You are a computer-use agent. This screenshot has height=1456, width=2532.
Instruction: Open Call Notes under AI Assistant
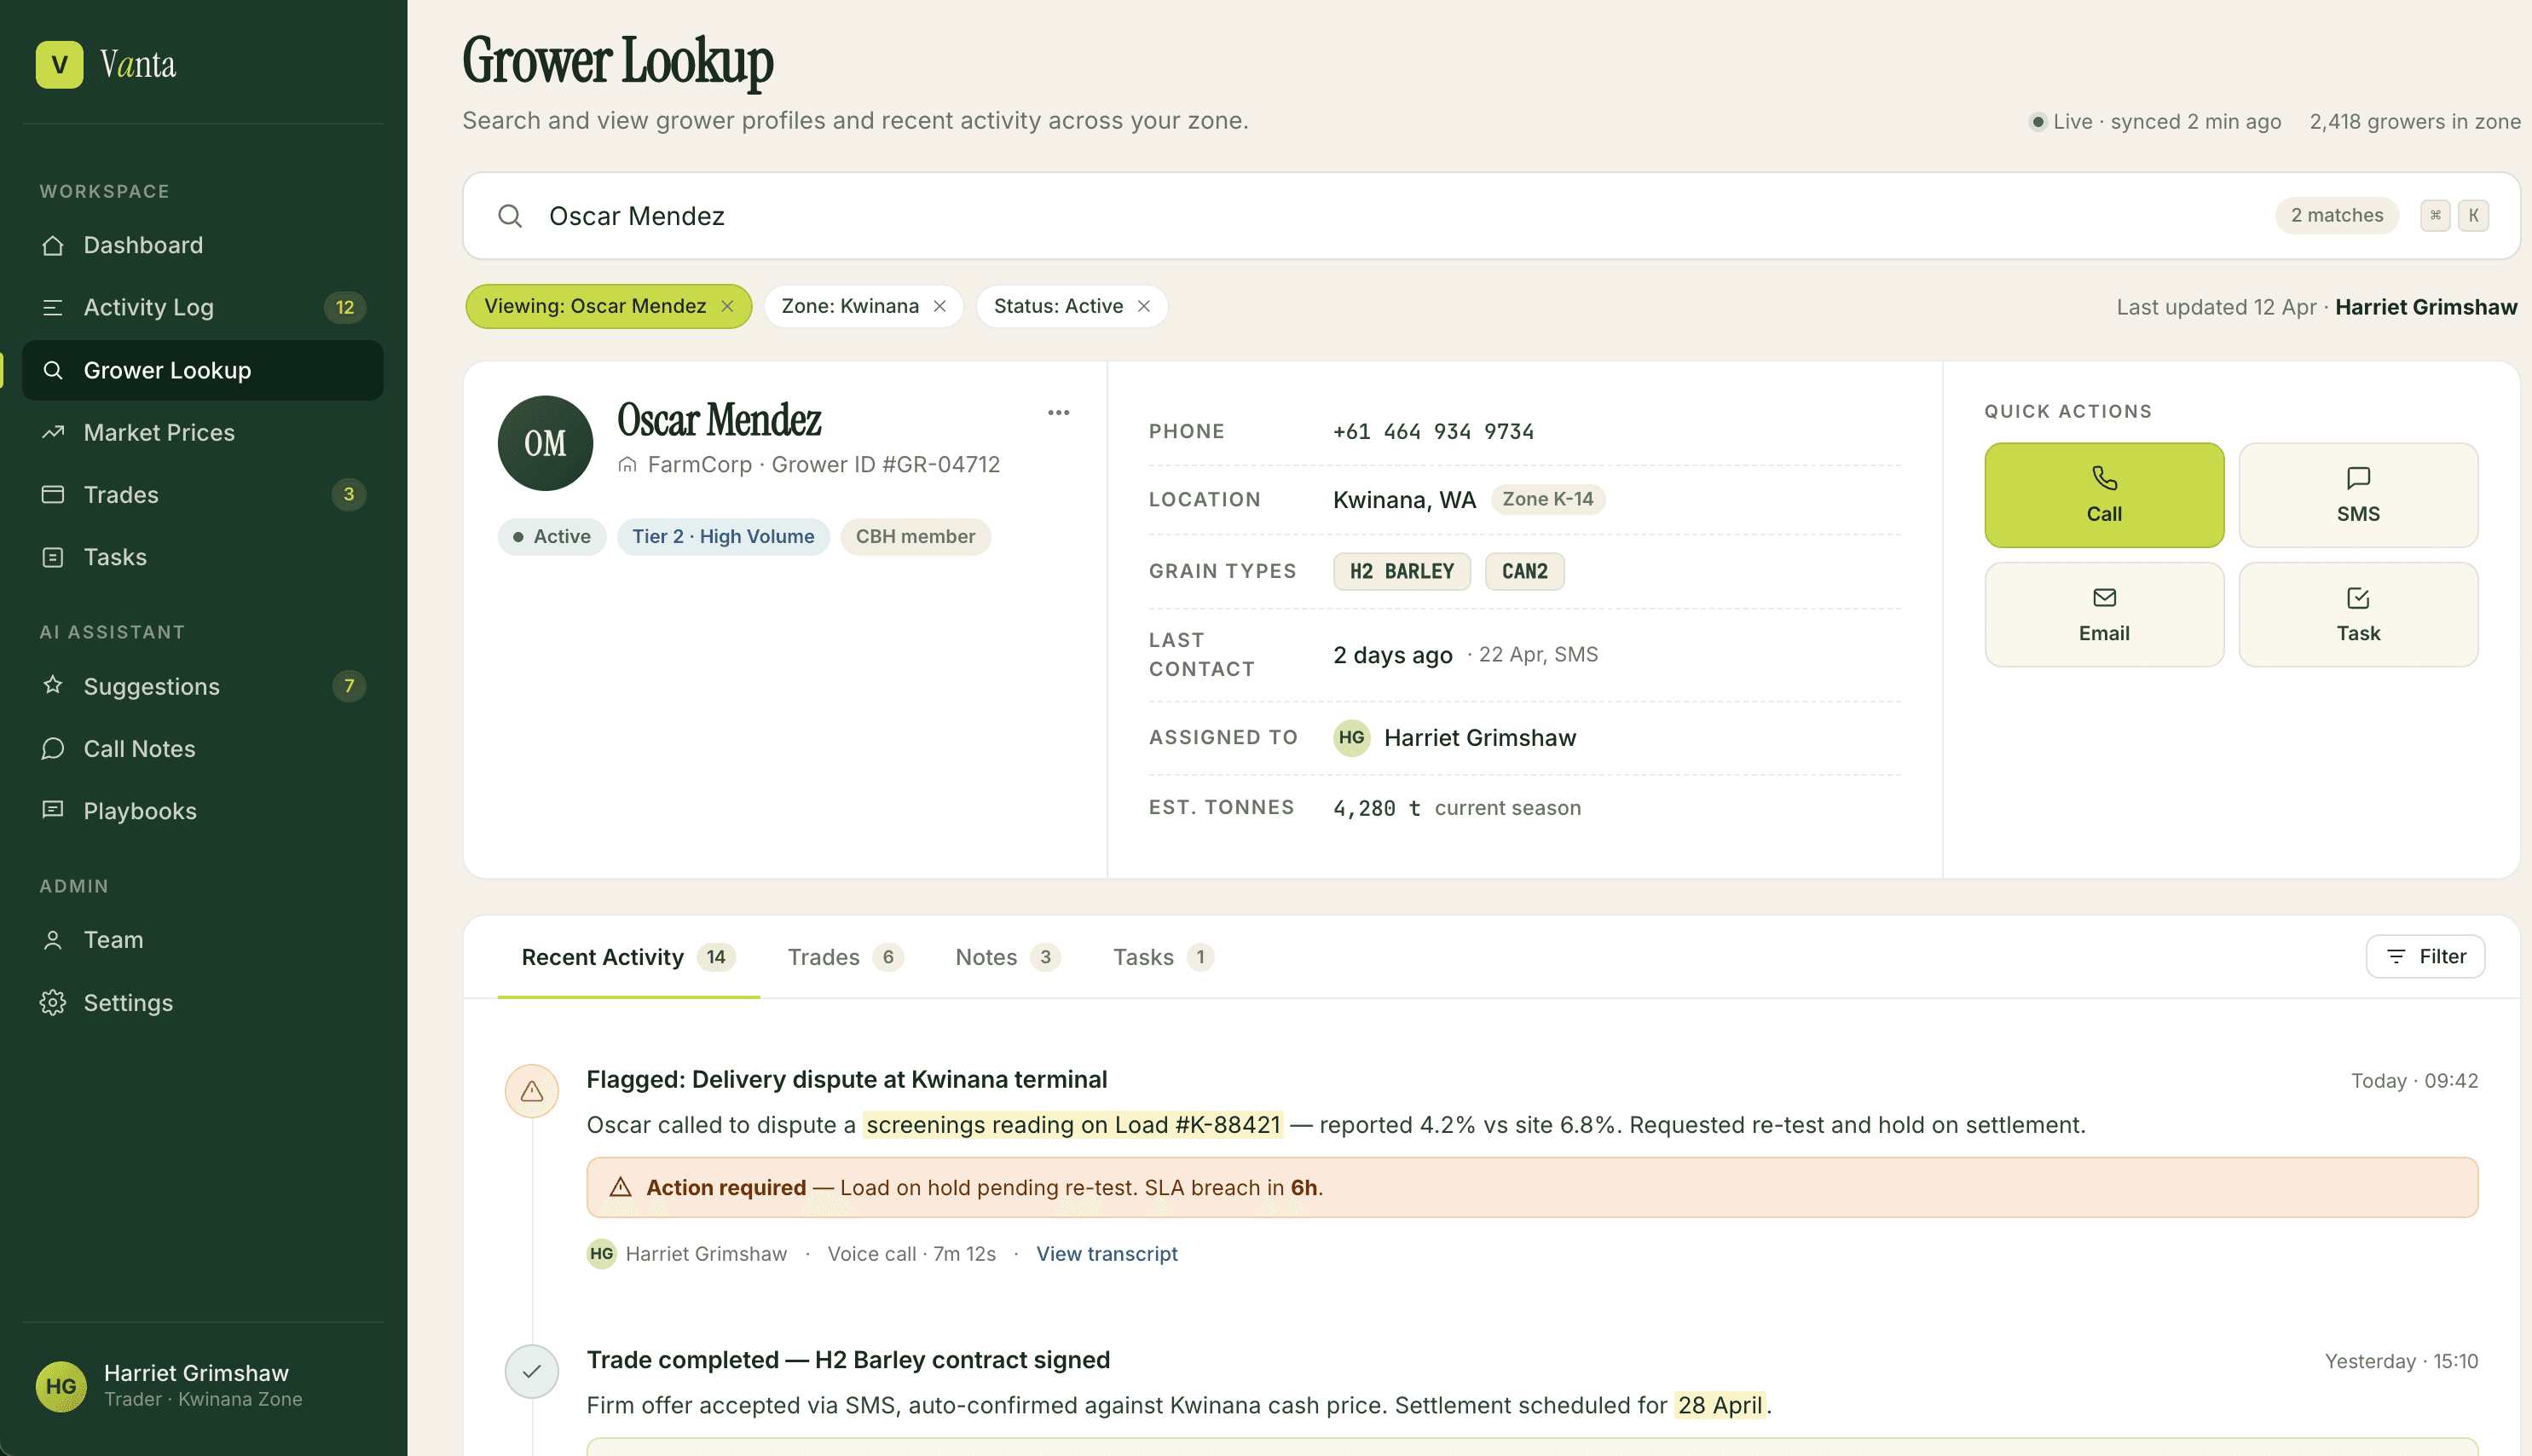[139, 748]
